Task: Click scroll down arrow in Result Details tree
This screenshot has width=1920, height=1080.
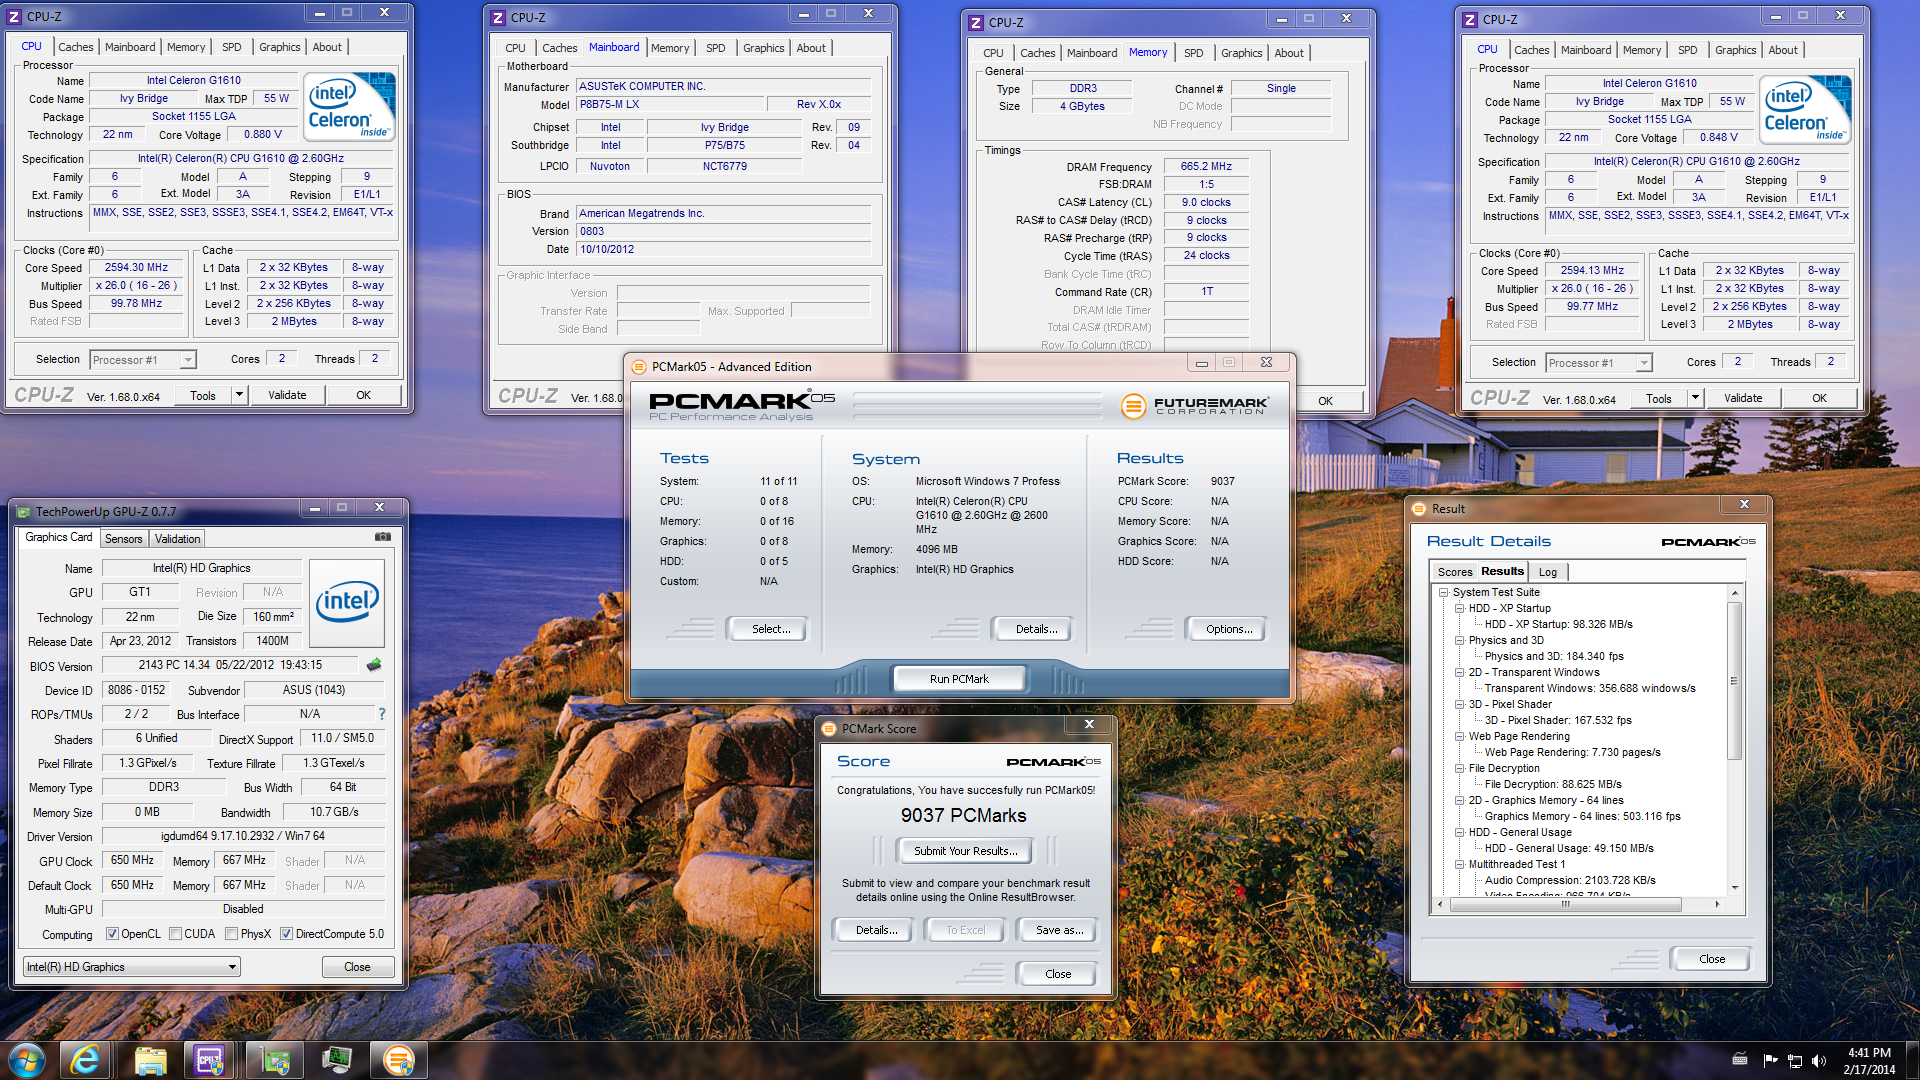Action: tap(1735, 888)
